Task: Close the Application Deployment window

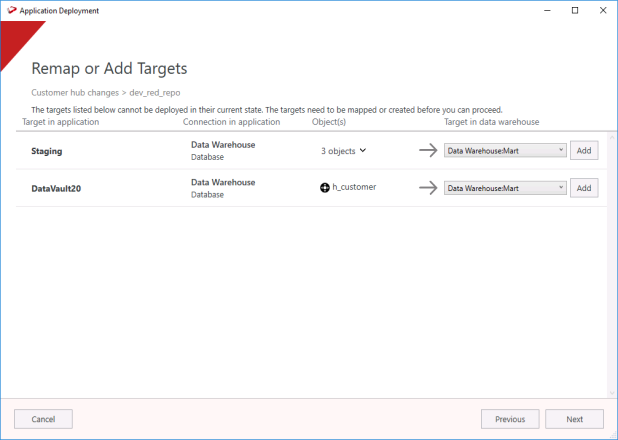Action: [602, 10]
